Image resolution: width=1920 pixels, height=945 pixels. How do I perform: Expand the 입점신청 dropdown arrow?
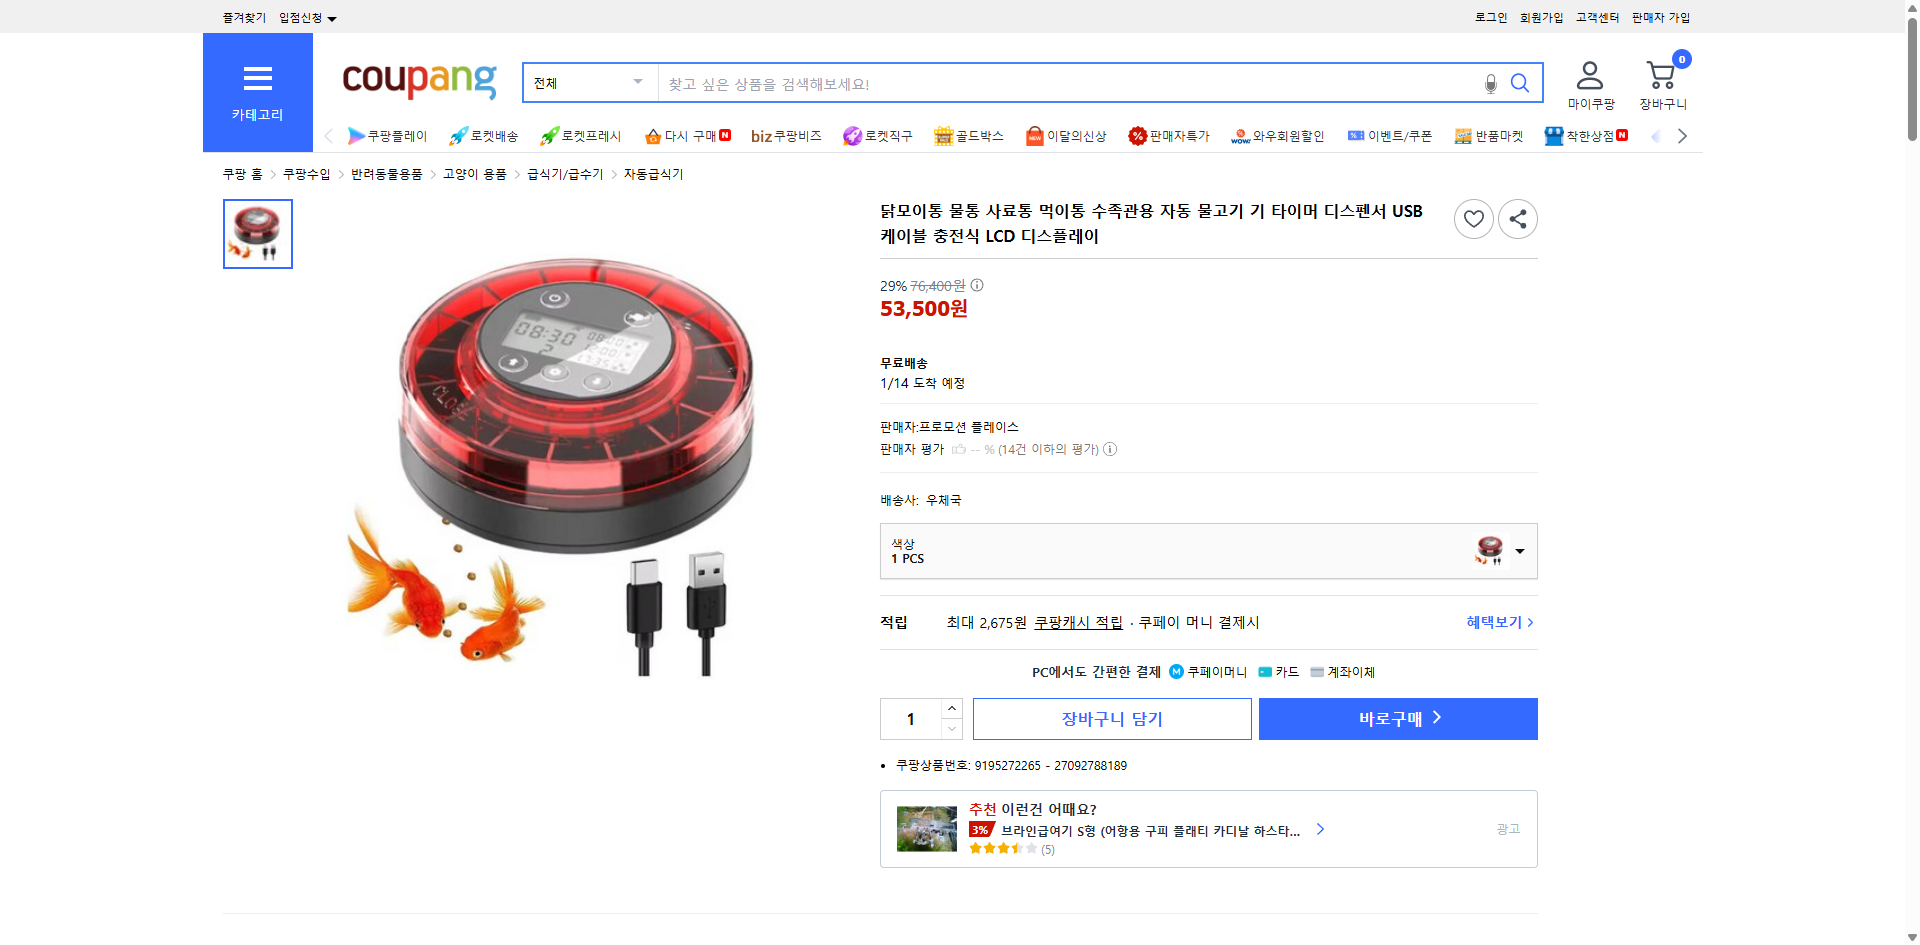pos(332,17)
